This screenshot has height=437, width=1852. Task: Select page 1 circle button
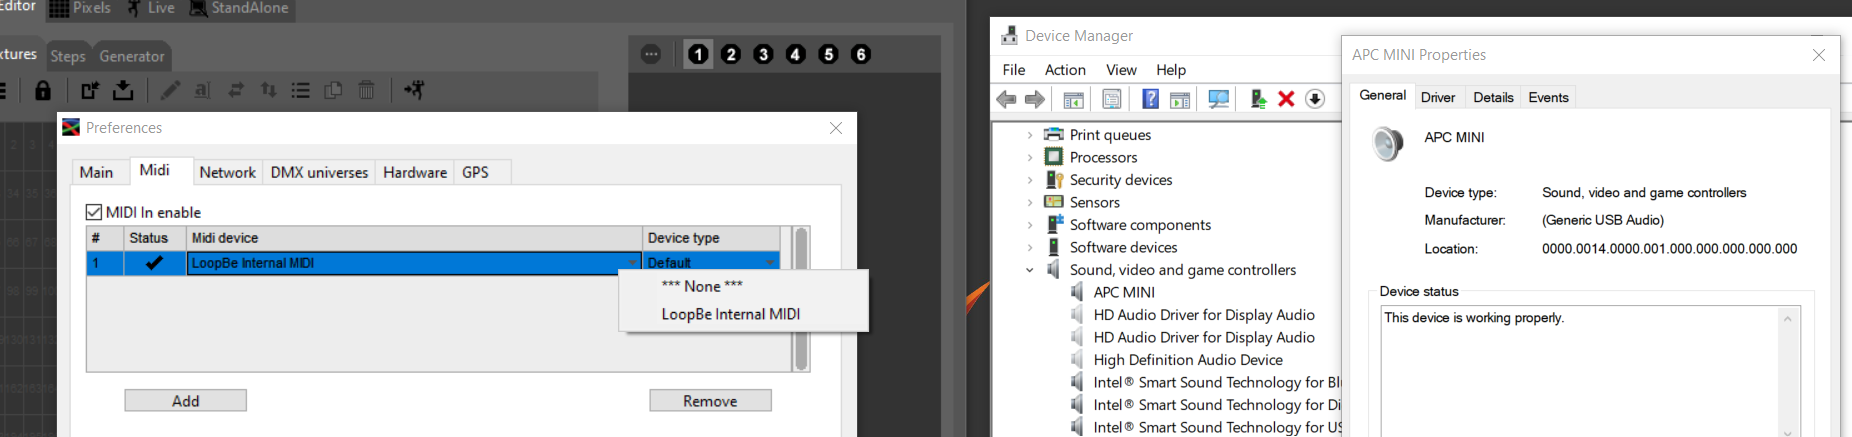point(699,54)
